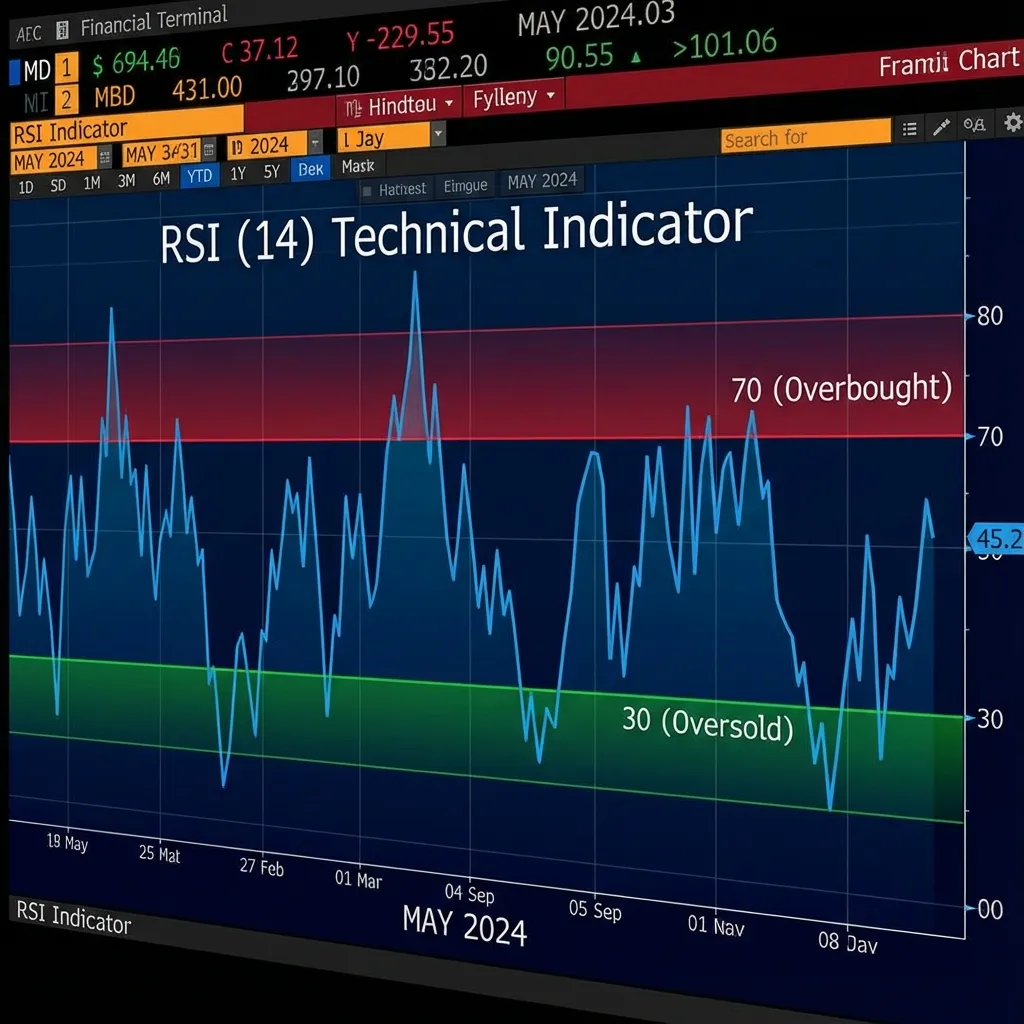Open the Hindtou dropdown
Viewport: 1024px width, 1024px height.
point(400,104)
